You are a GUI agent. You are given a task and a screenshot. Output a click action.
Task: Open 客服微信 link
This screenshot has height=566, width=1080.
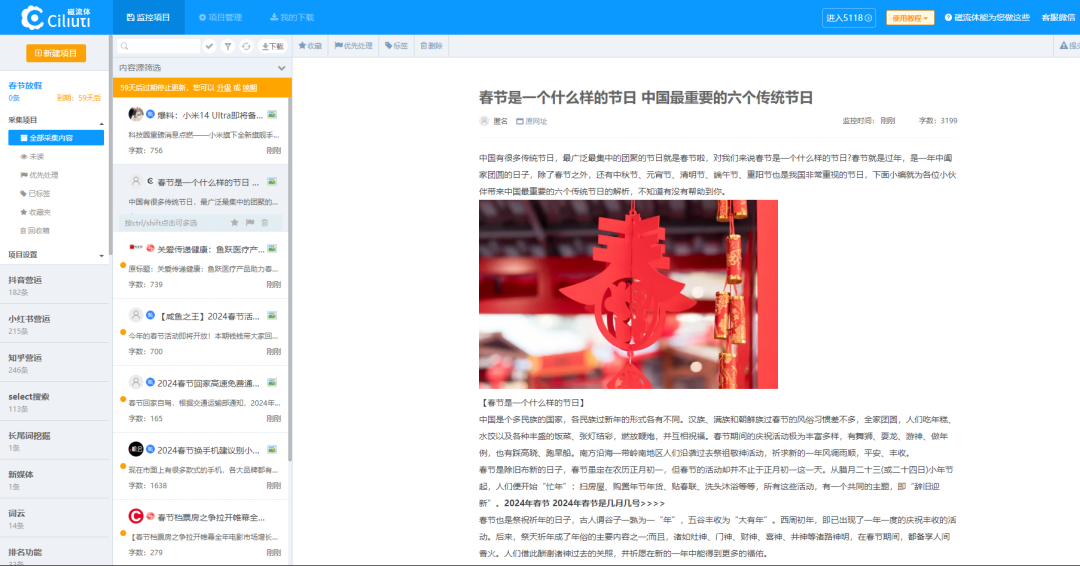(1059, 18)
